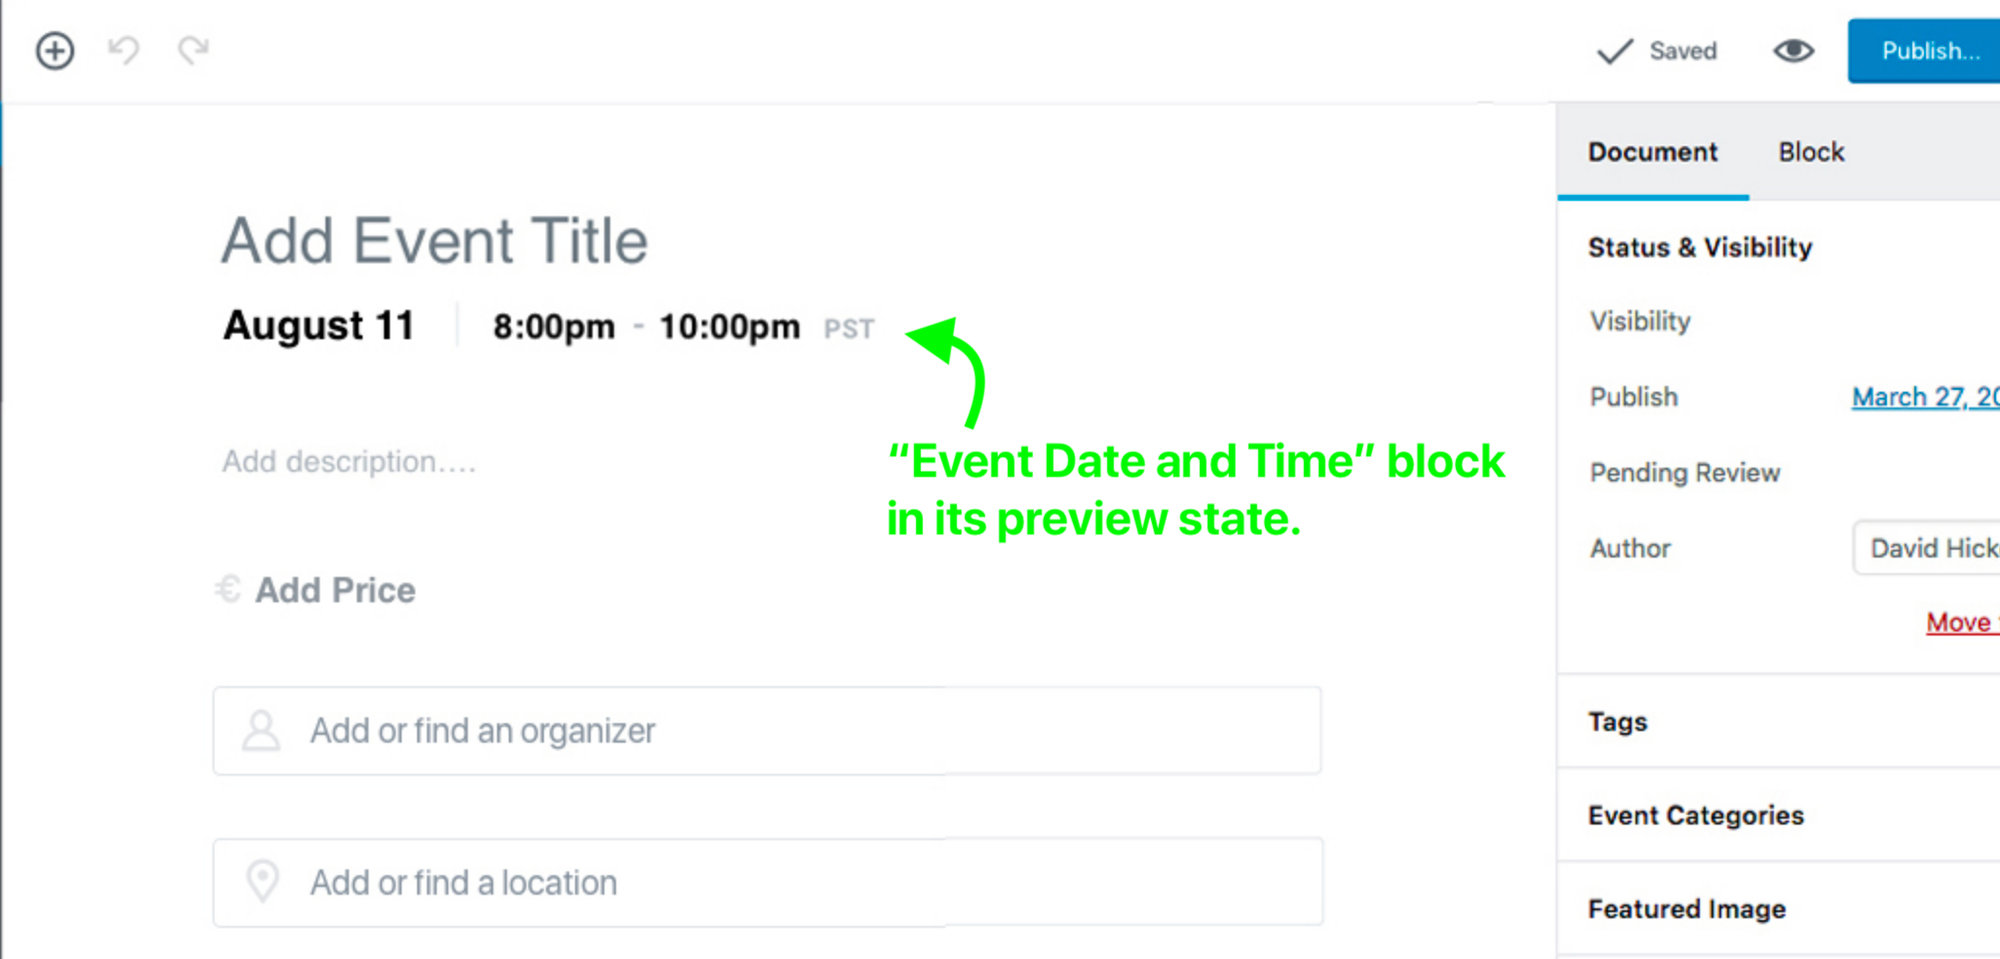Click the Add Event Title field
2000x959 pixels.
pos(434,241)
